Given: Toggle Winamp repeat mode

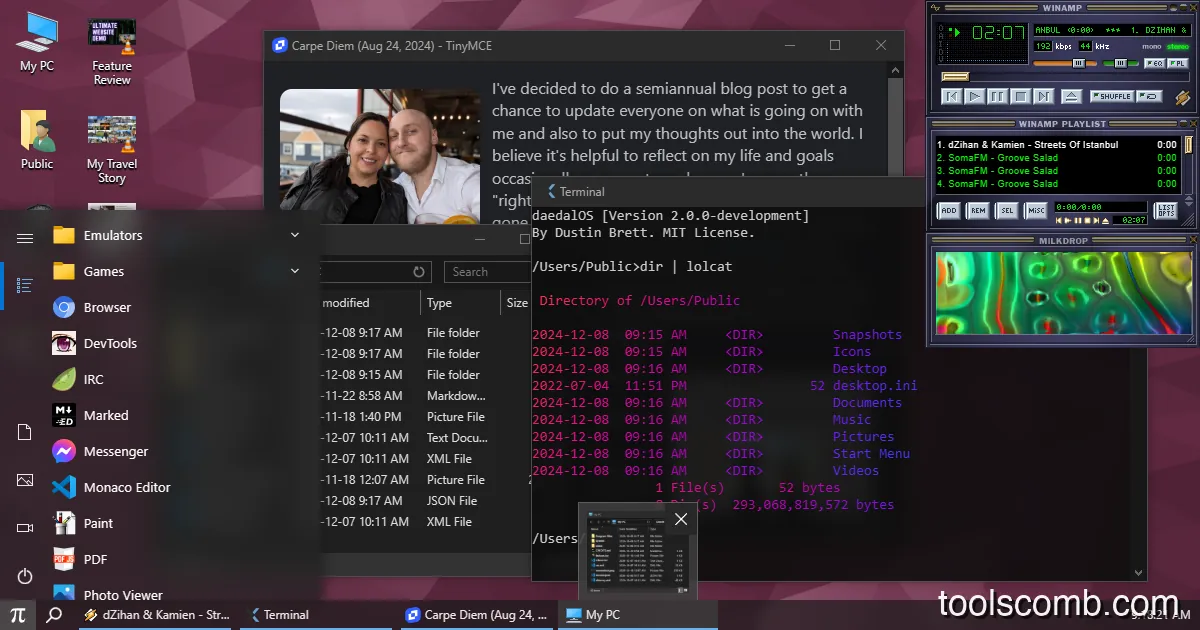Looking at the screenshot, I should pos(1150,96).
